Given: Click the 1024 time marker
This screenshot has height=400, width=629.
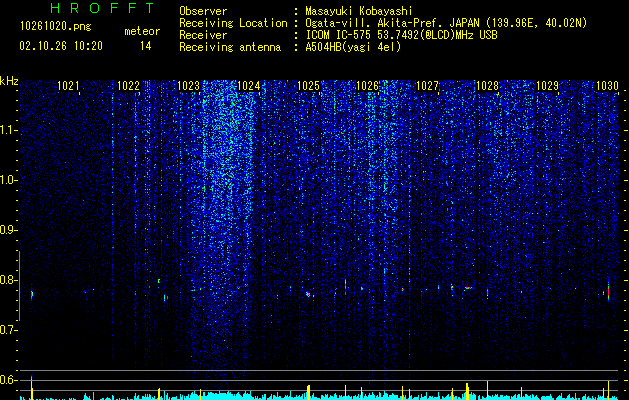Looking at the screenshot, I should pyautogui.click(x=249, y=85).
